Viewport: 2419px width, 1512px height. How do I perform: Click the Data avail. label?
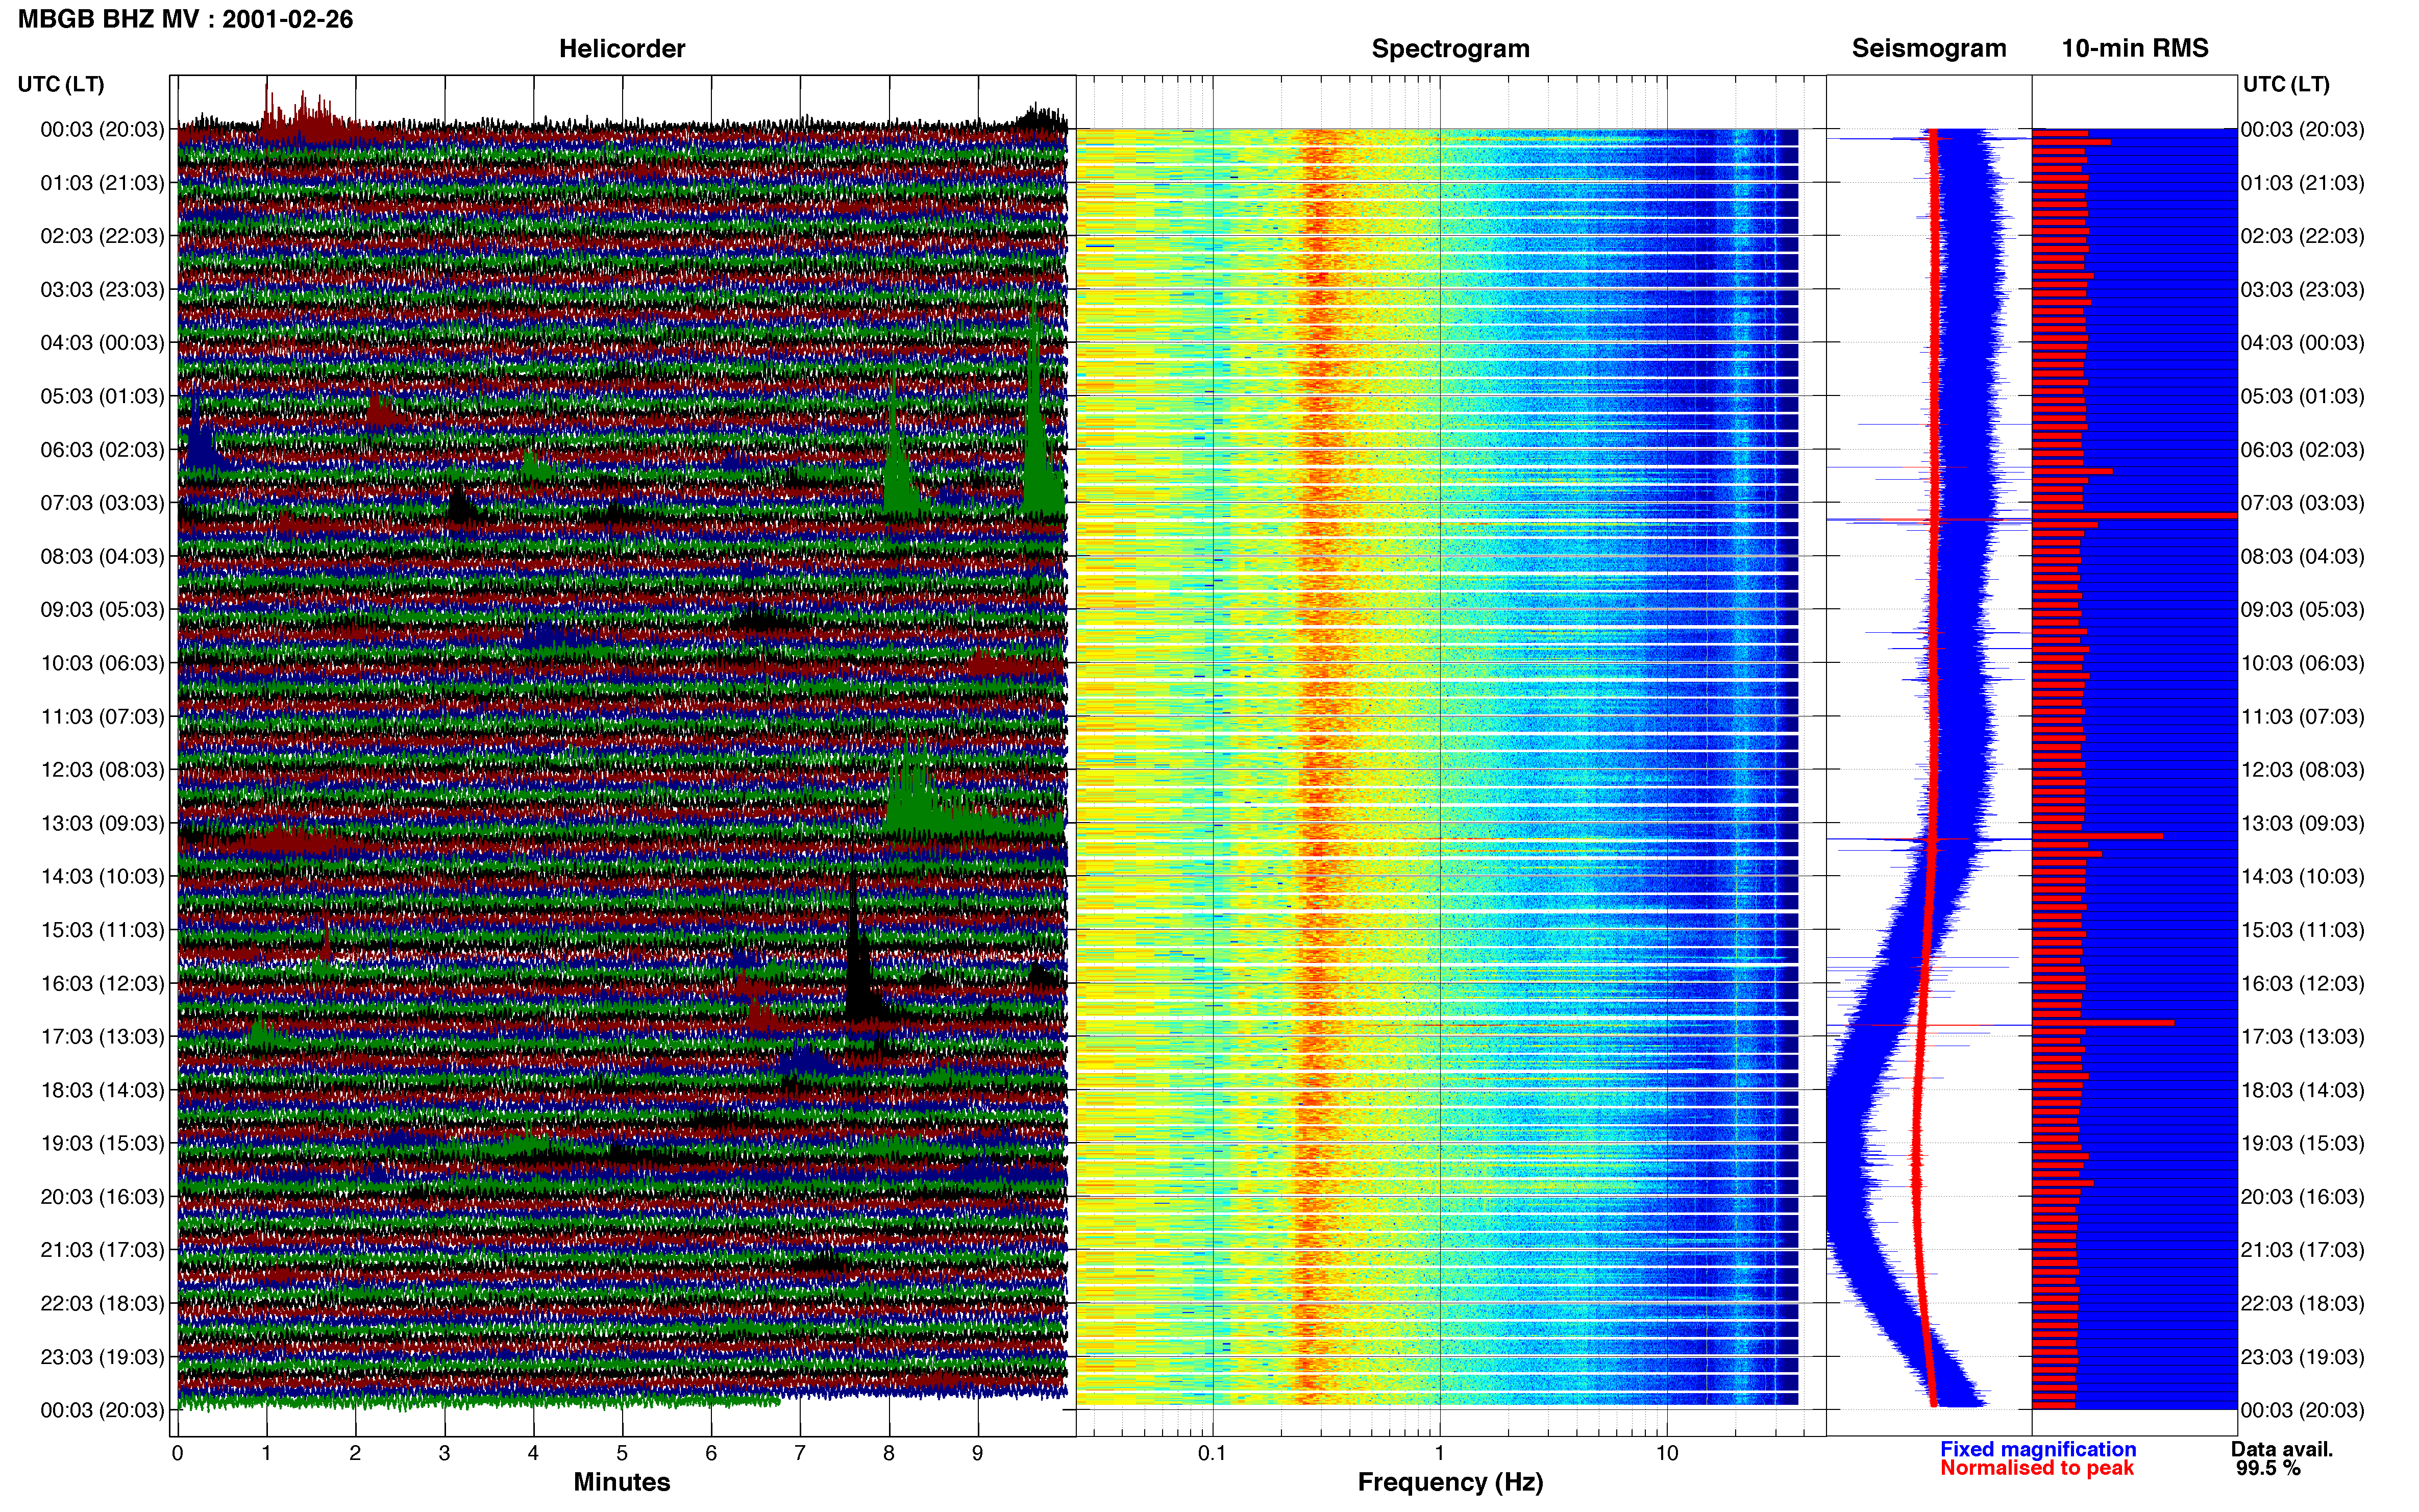click(2282, 1449)
